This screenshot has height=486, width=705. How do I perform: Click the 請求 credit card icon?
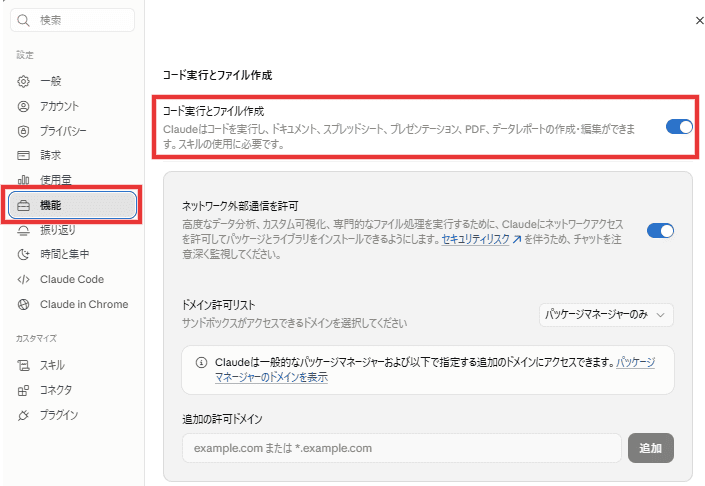click(23, 156)
